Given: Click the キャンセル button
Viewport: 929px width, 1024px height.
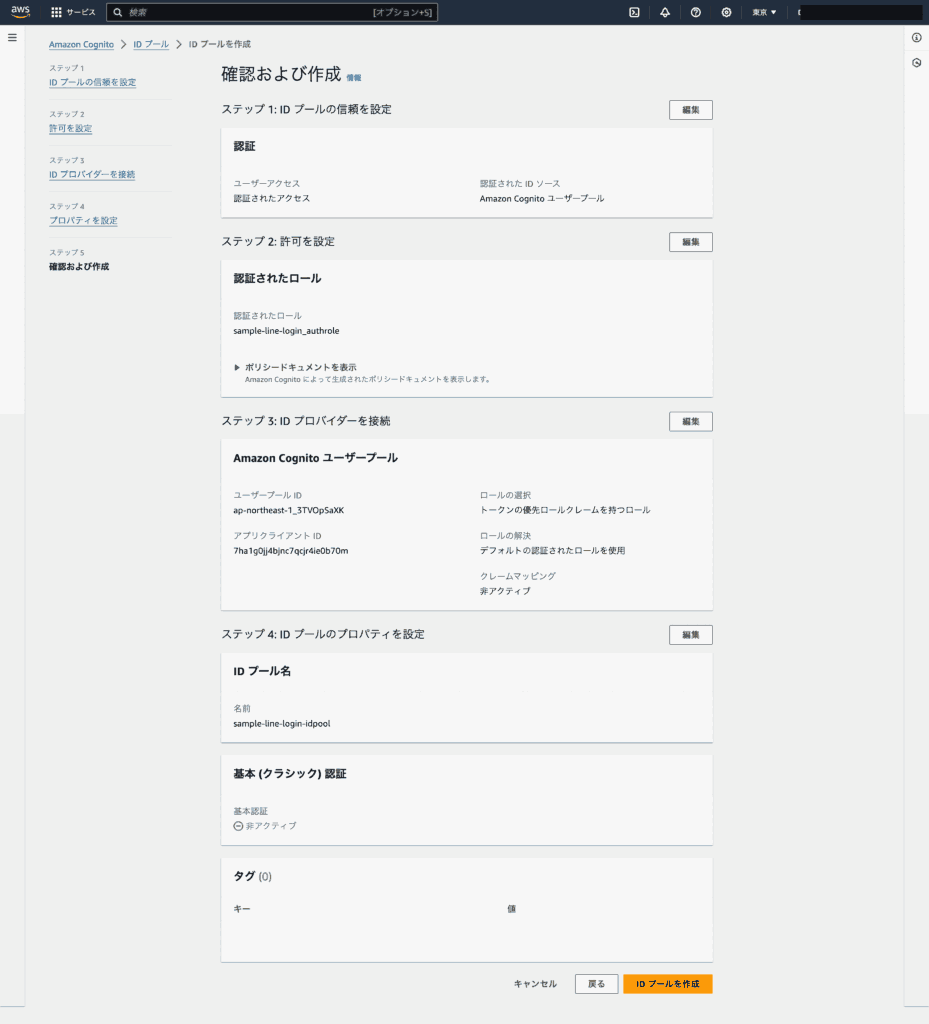Looking at the screenshot, I should point(535,984).
